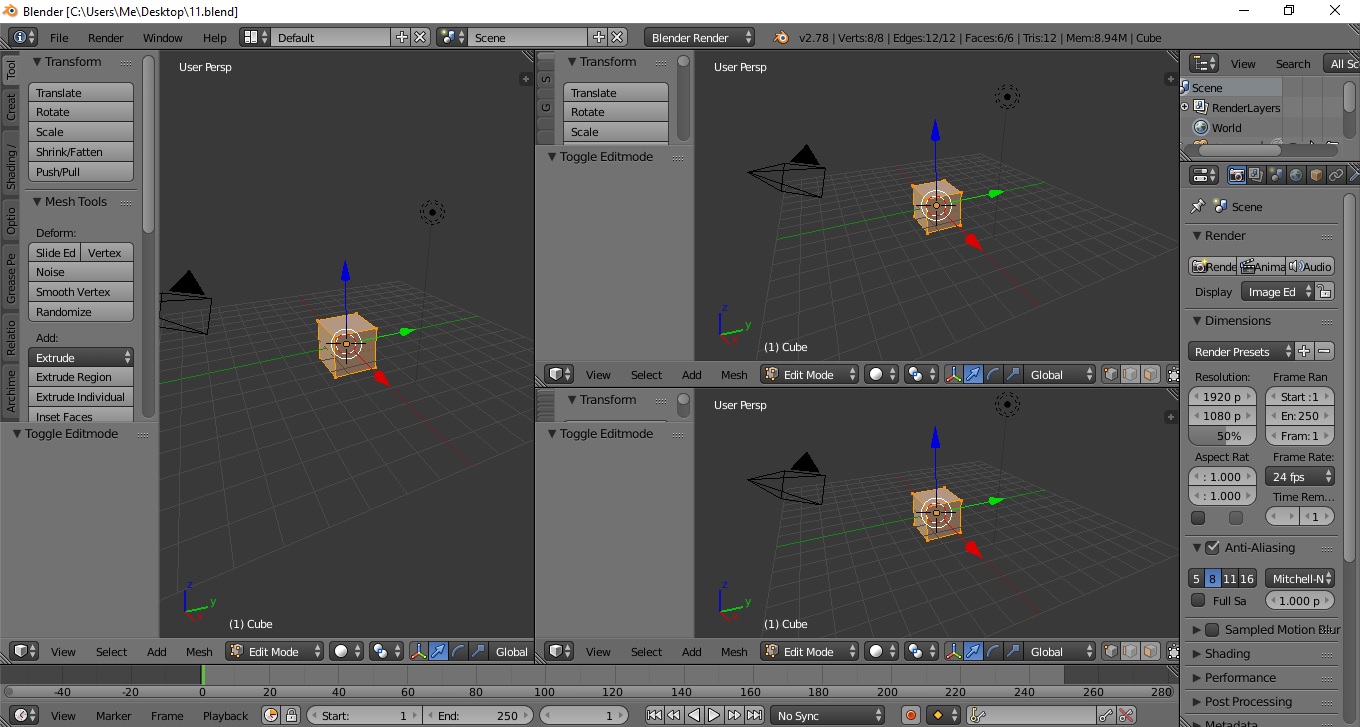1360x727 pixels.
Task: Switch to the Object properties tab icon
Action: click(1316, 175)
